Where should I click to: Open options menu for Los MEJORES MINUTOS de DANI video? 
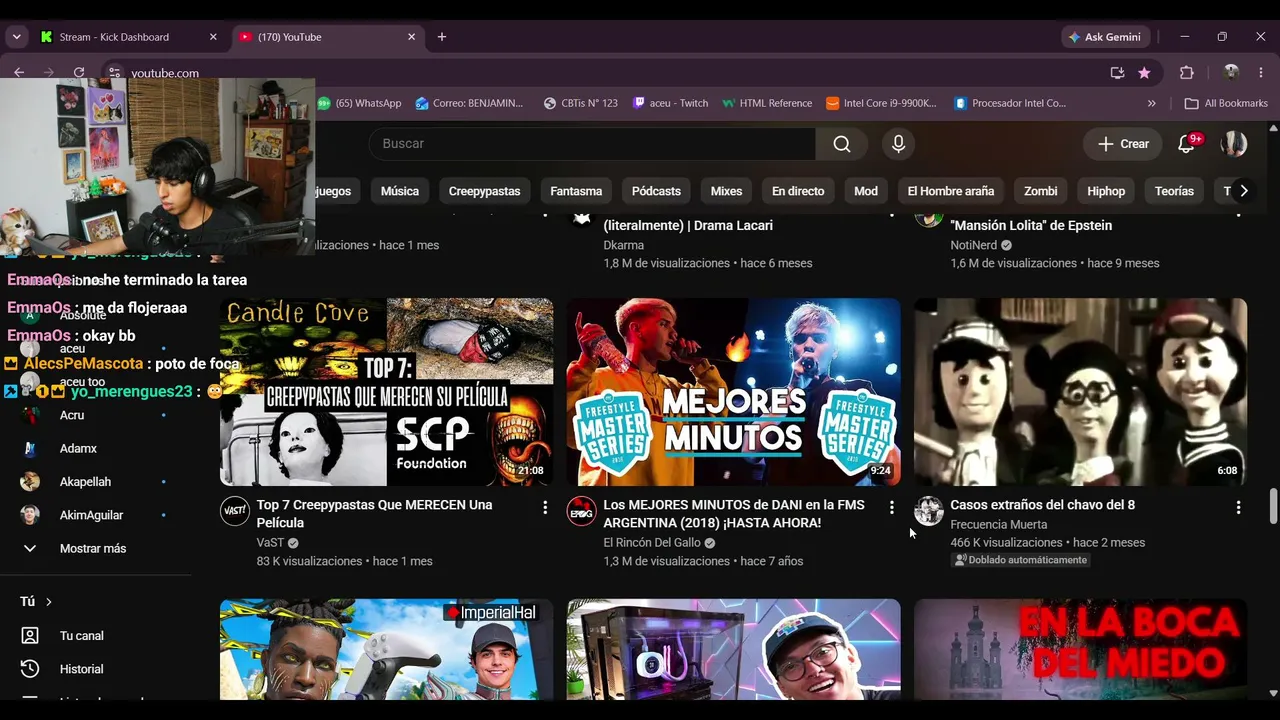pos(892,508)
